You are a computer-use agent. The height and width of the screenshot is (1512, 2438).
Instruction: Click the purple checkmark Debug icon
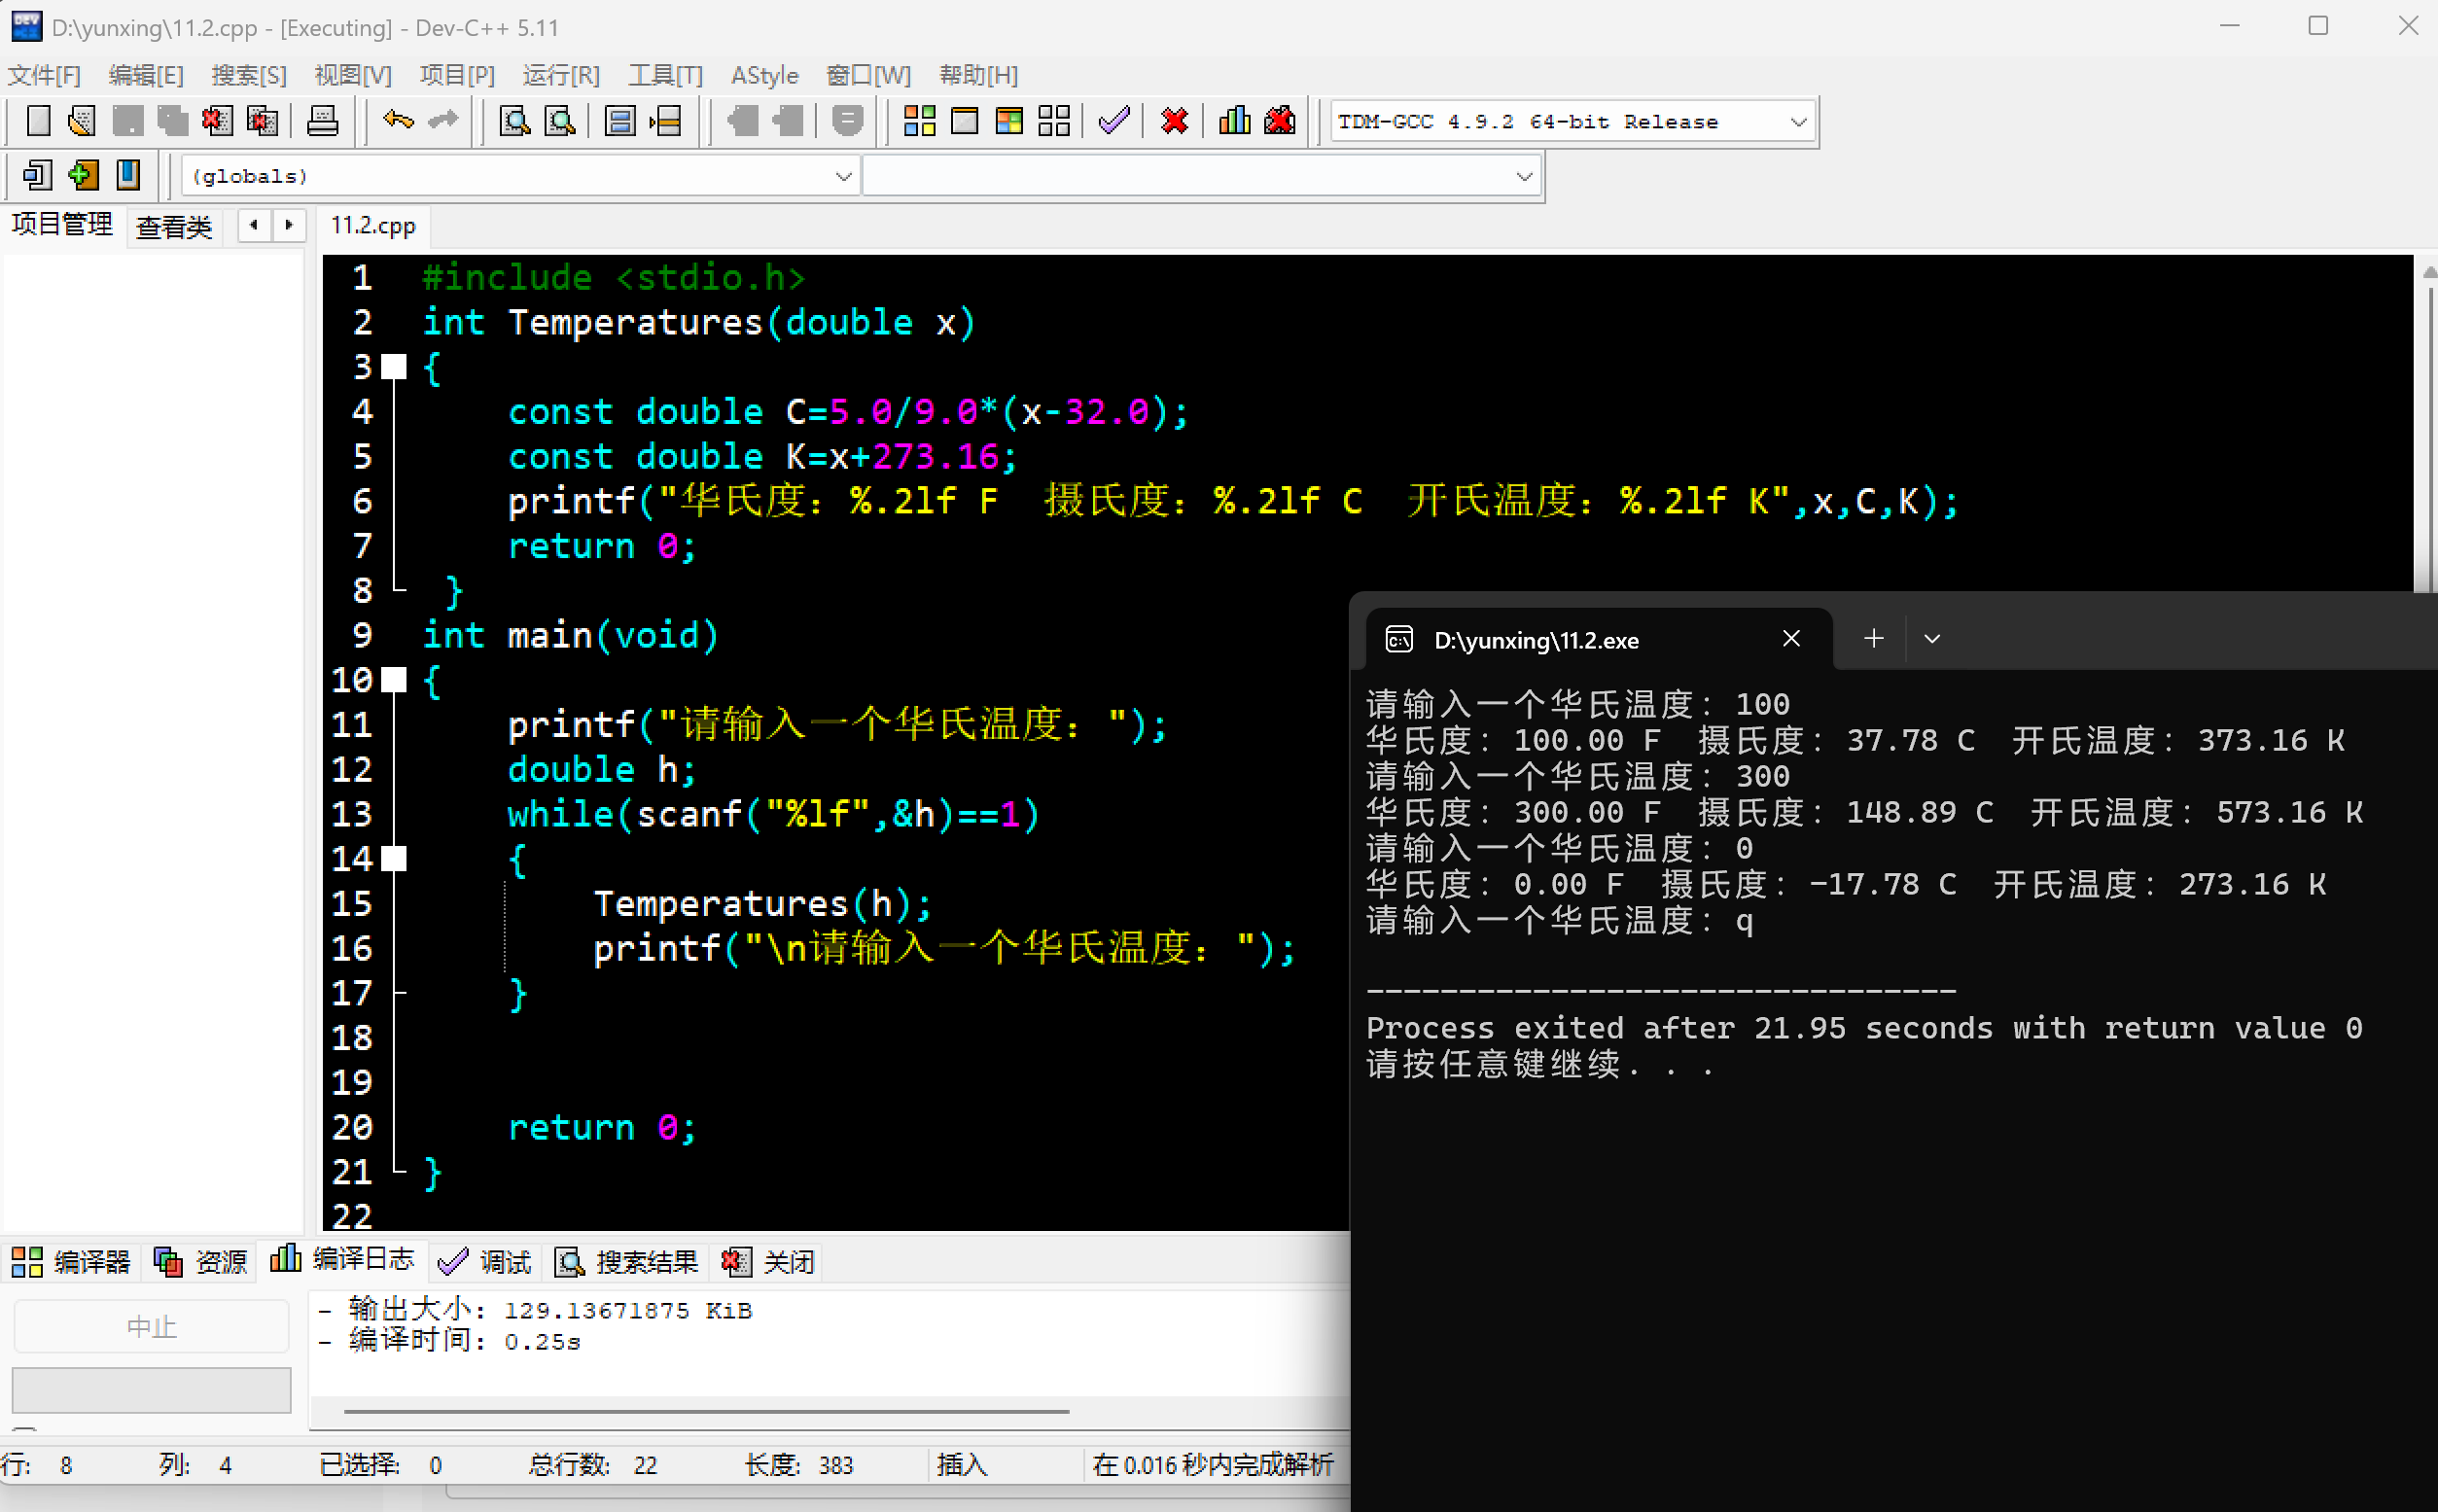[x=1113, y=121]
